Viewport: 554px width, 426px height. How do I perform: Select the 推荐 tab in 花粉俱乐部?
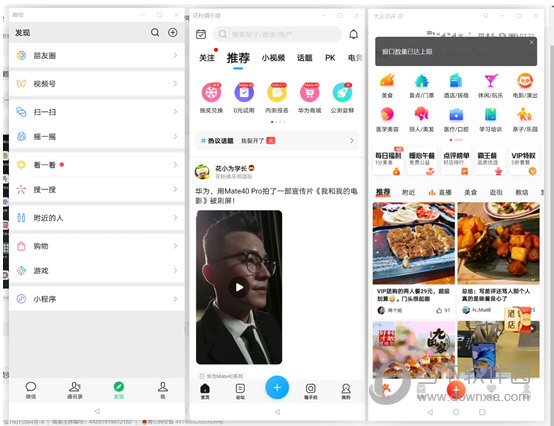pos(238,58)
